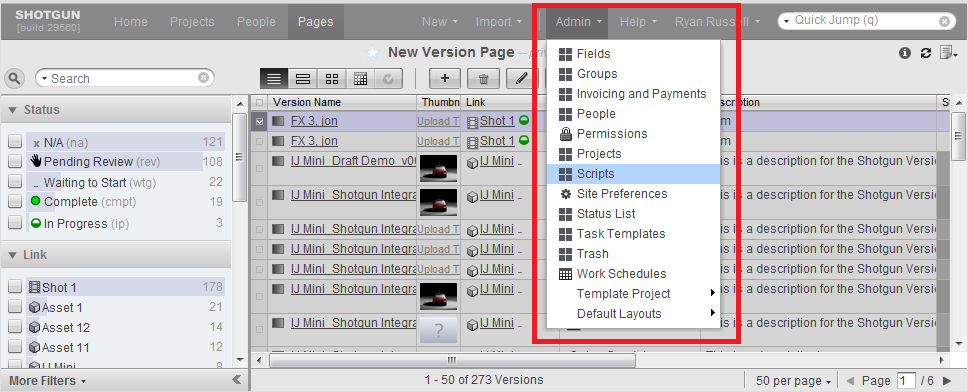Check the In Progress filter checkbox

[x=15, y=223]
